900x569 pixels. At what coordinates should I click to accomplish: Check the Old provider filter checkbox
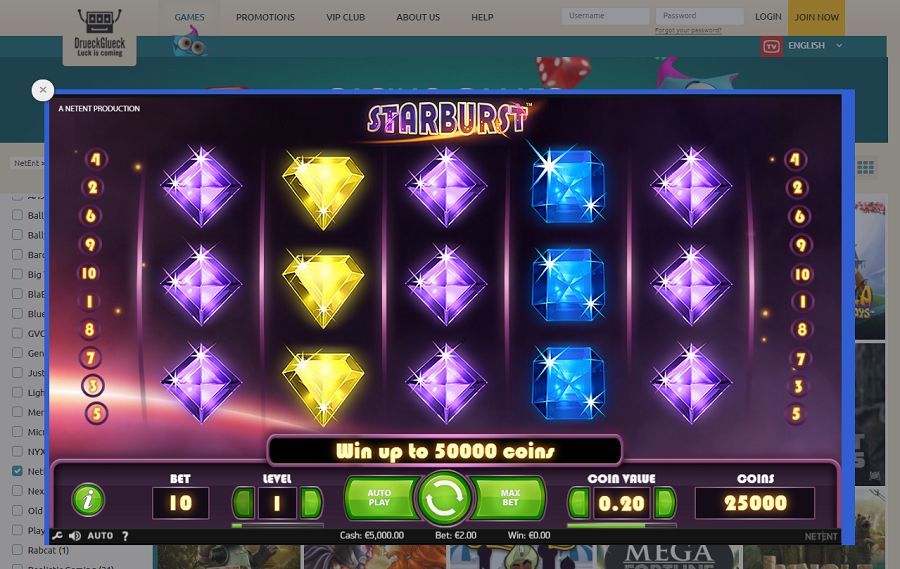point(18,510)
